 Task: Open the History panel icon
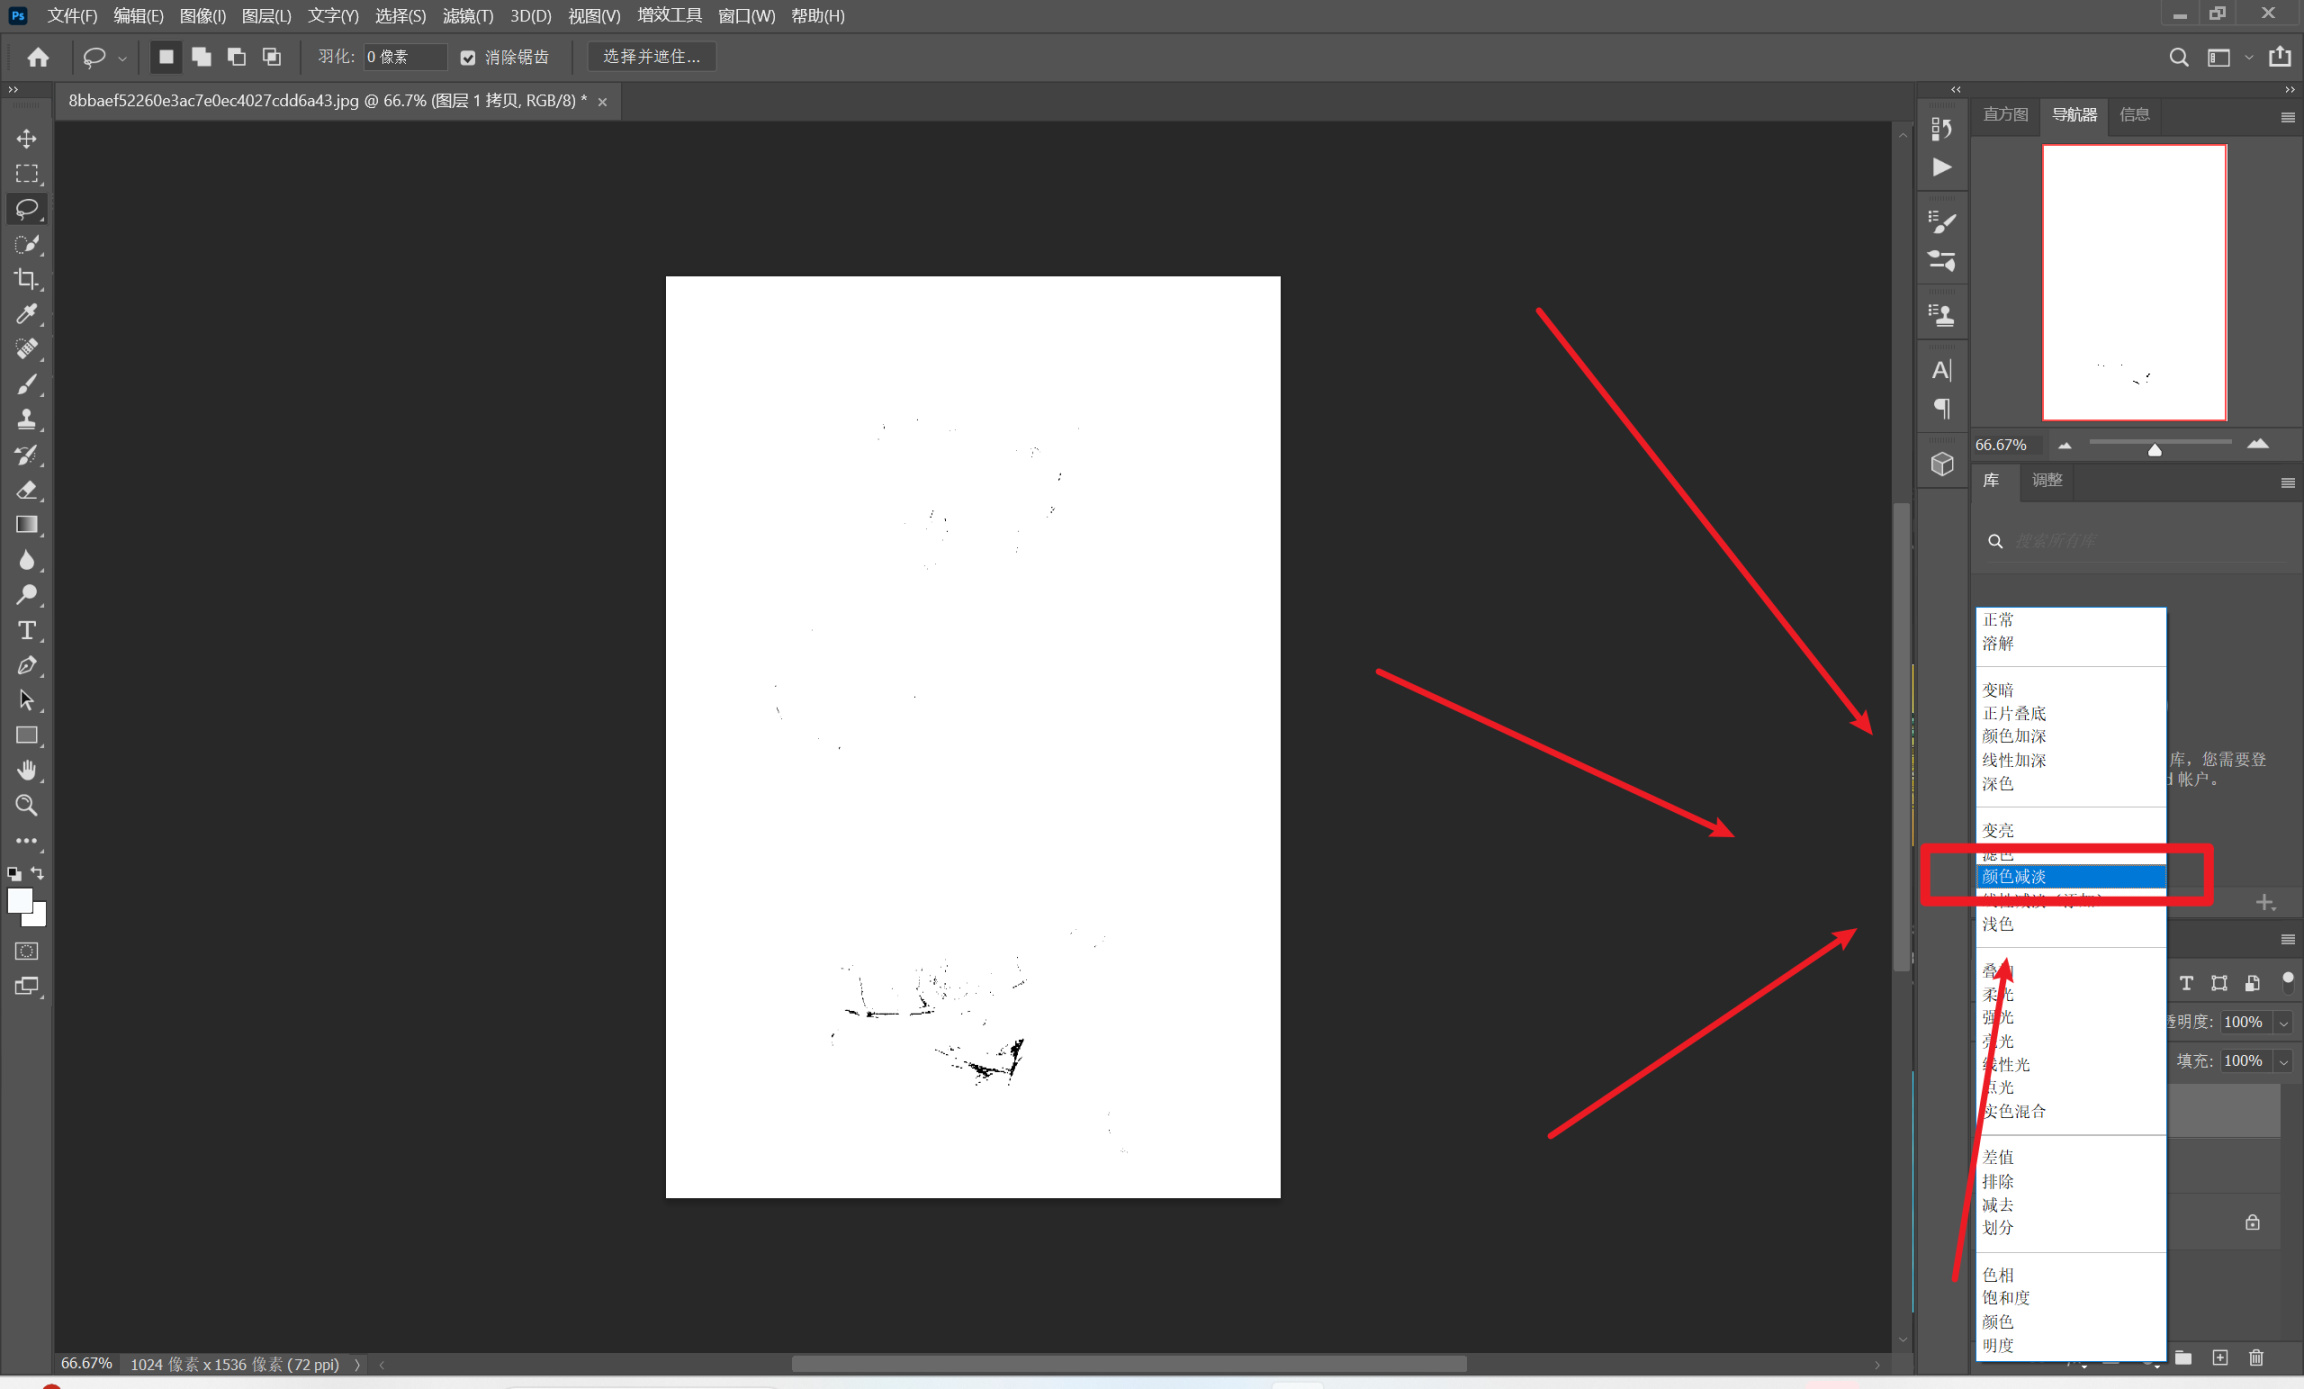tap(1941, 129)
